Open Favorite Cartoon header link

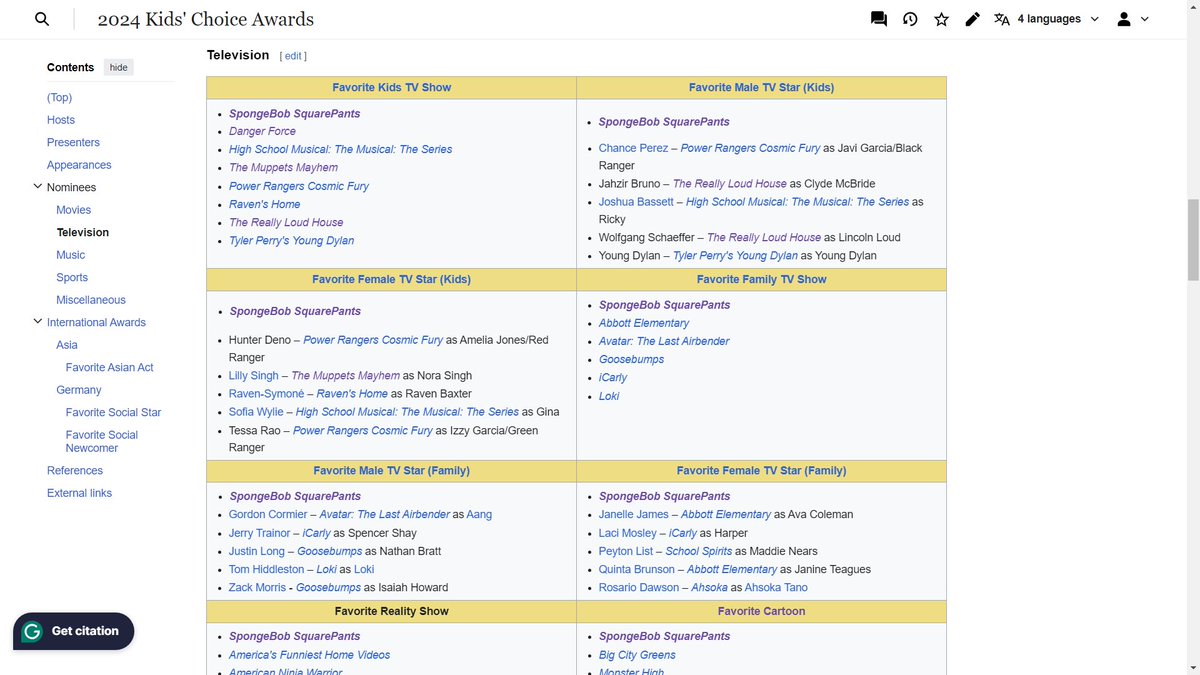[x=761, y=611]
